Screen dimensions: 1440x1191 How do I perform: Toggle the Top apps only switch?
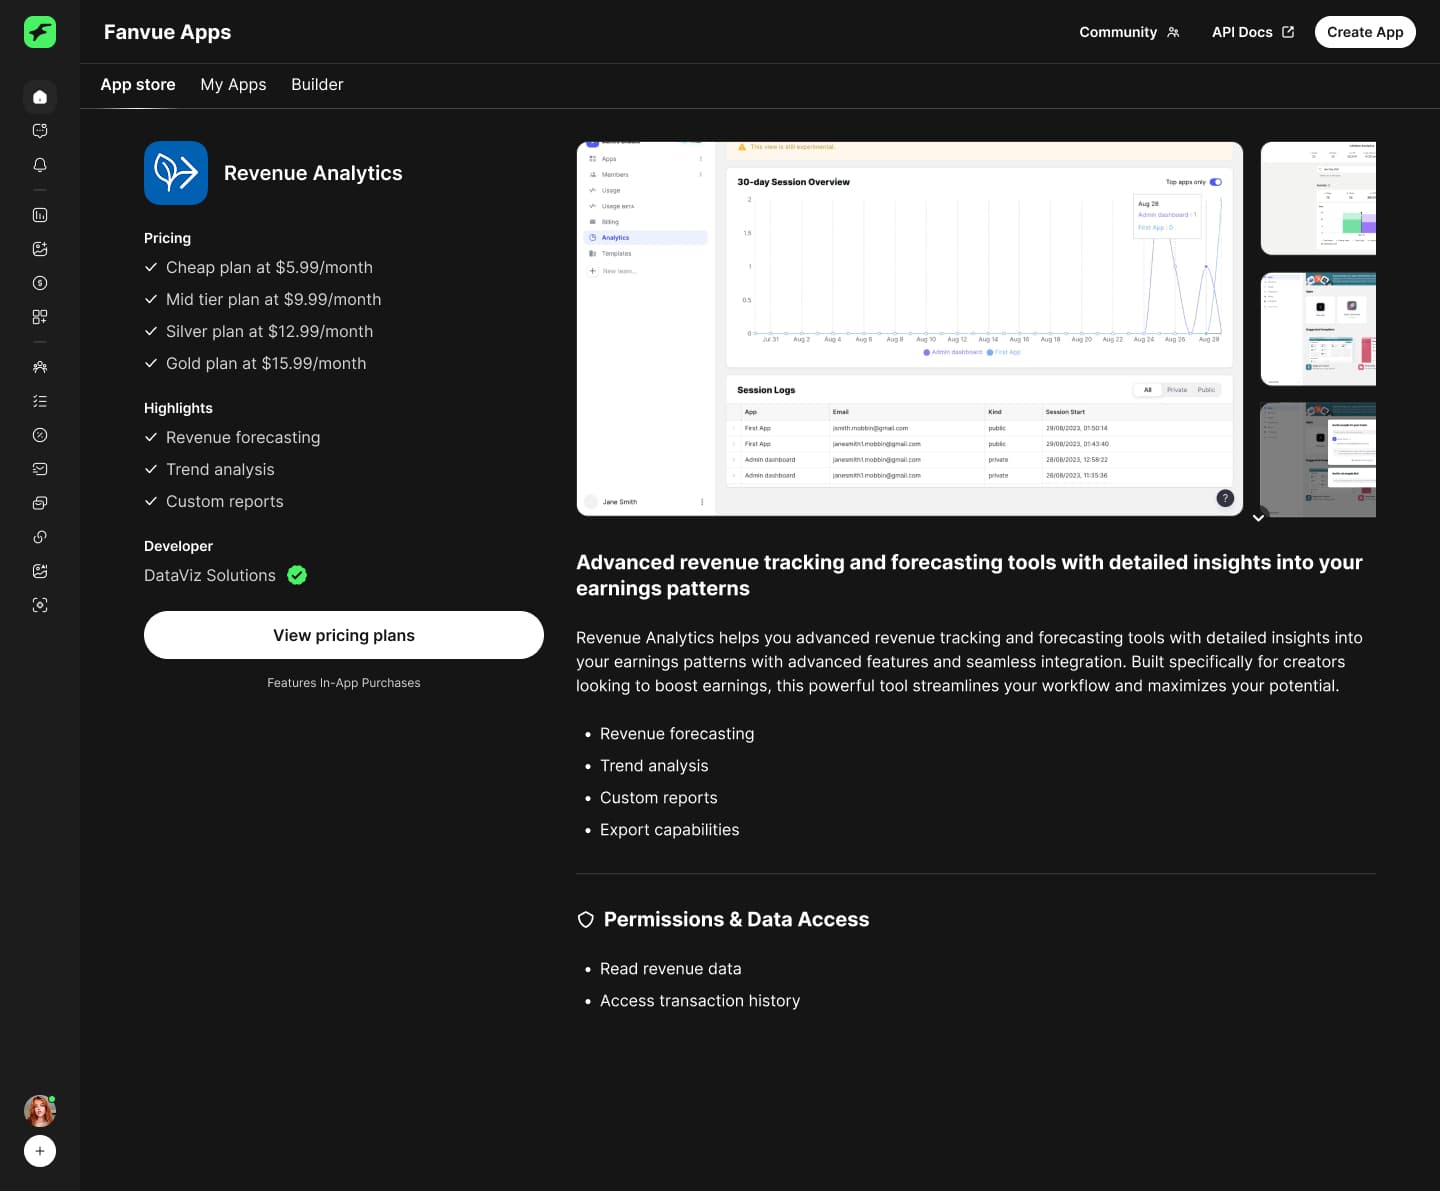coord(1216,182)
